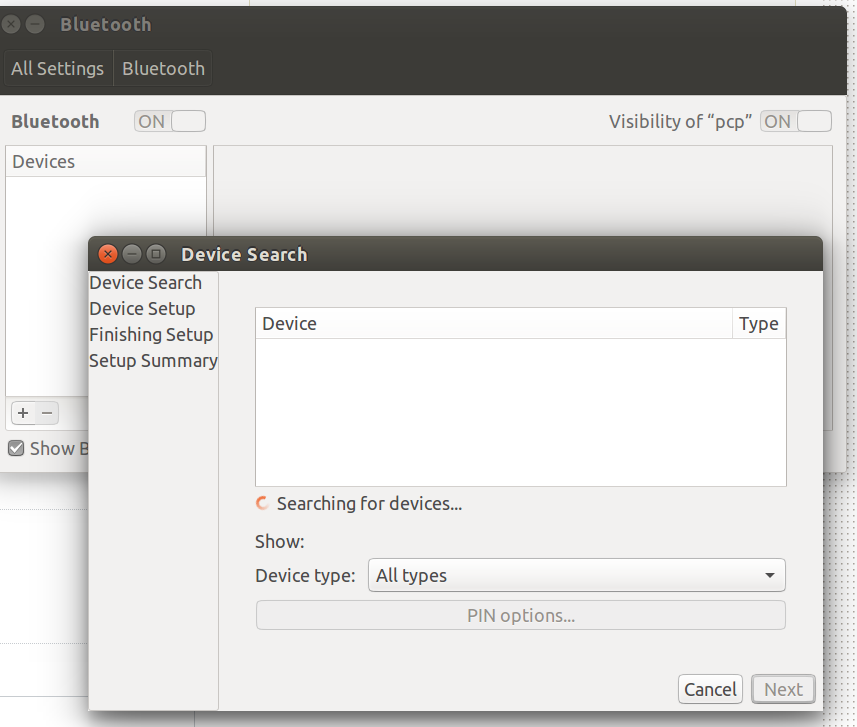Image resolution: width=857 pixels, height=727 pixels.
Task: Go back to All Settings
Action: pos(57,69)
